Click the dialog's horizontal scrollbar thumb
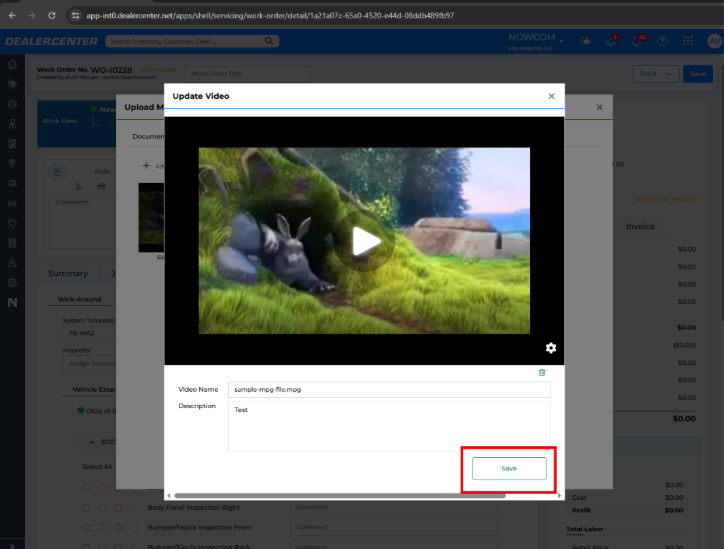This screenshot has height=549, width=724. (340, 495)
